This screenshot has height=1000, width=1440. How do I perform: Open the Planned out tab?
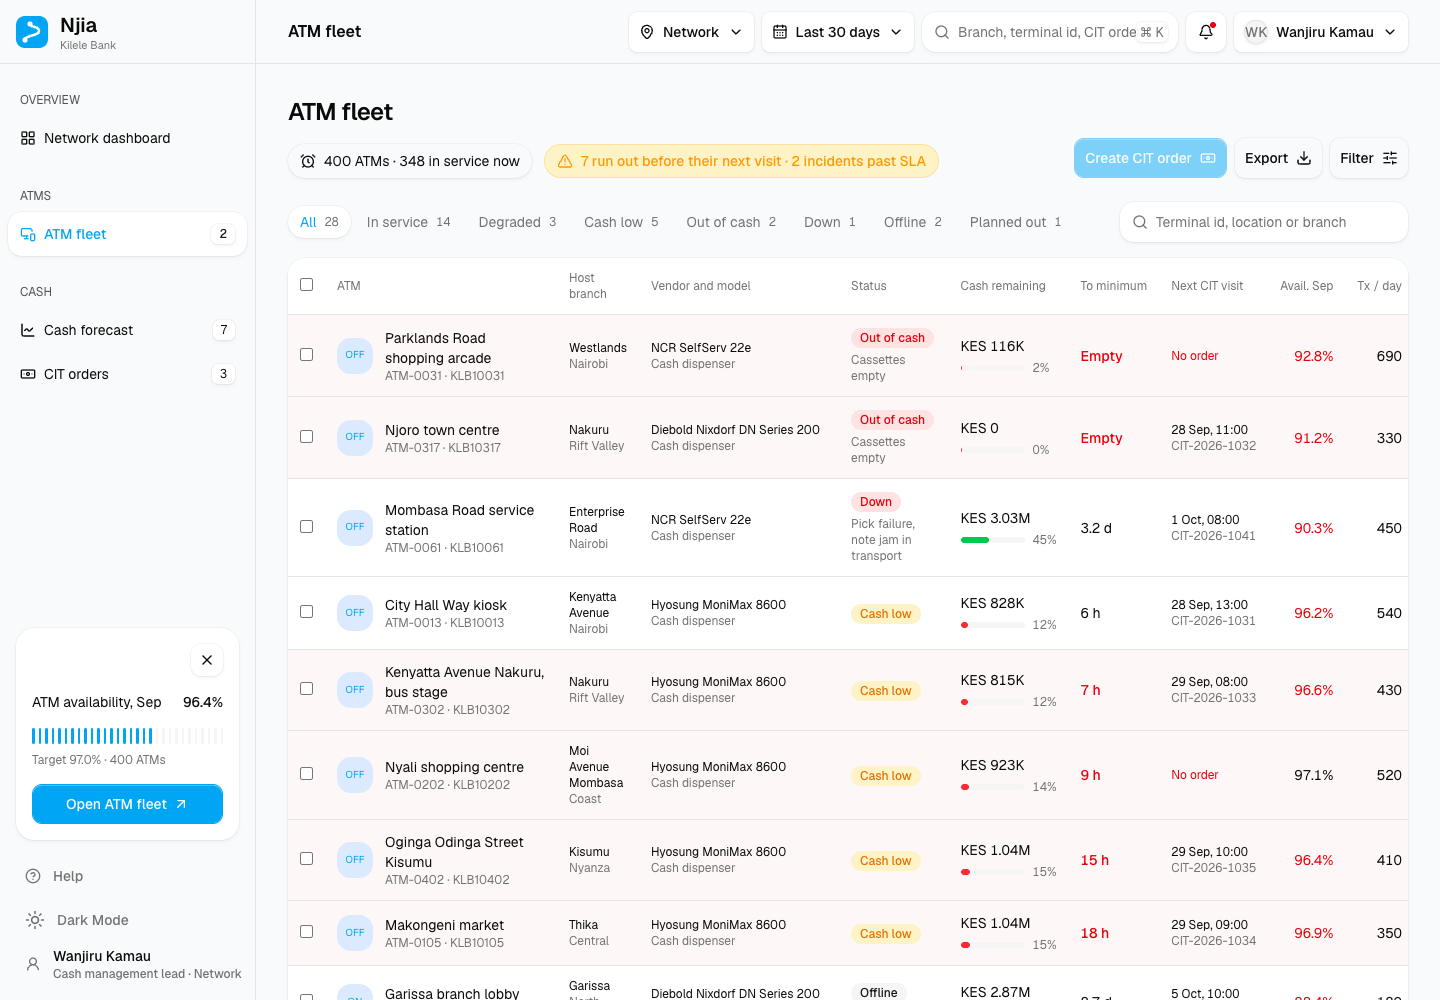pos(1015,222)
